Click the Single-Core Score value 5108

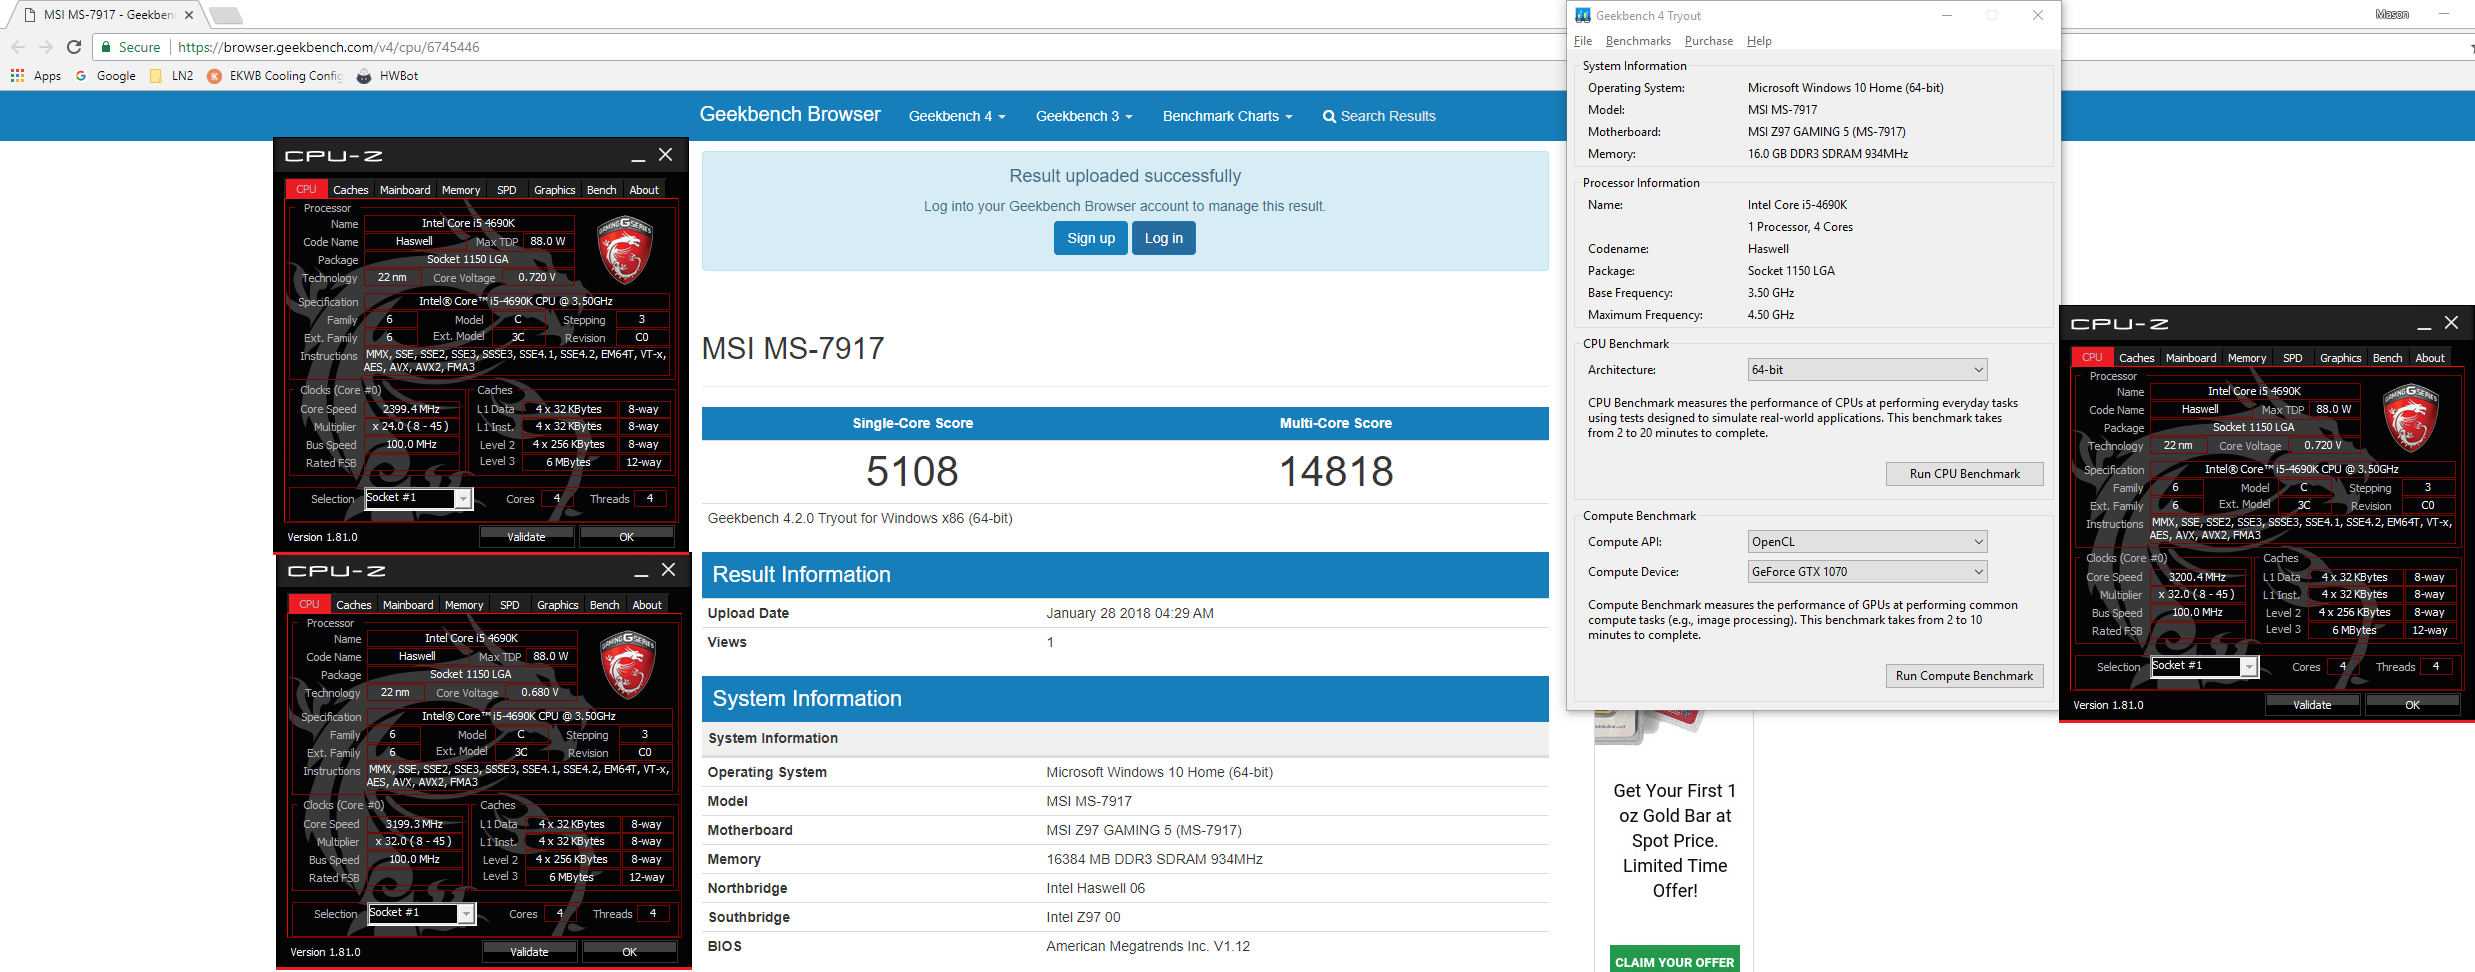[x=912, y=471]
